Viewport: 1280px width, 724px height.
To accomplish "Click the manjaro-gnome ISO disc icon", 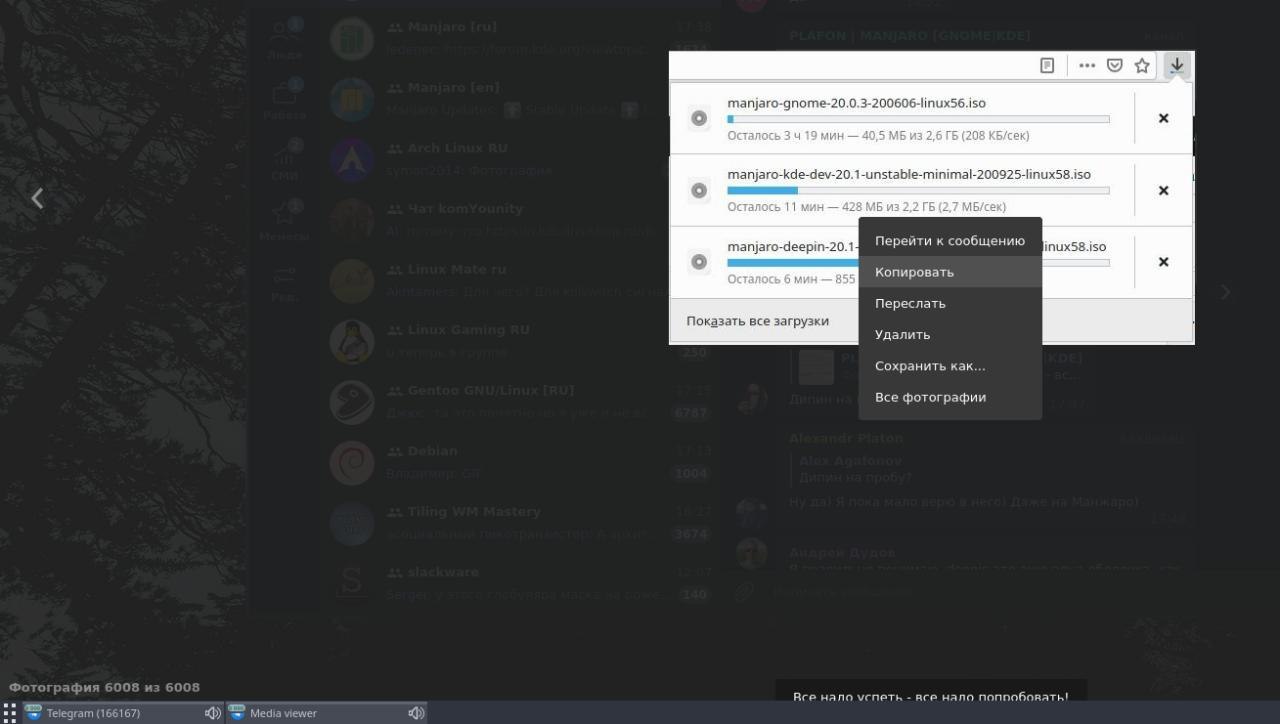I will click(x=699, y=118).
